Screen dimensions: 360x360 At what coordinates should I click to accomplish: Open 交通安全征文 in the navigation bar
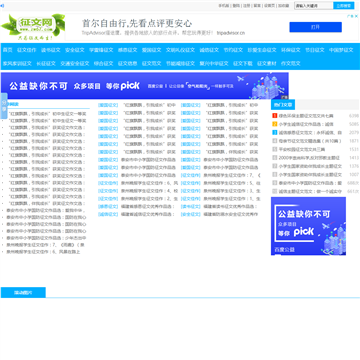[75, 63]
